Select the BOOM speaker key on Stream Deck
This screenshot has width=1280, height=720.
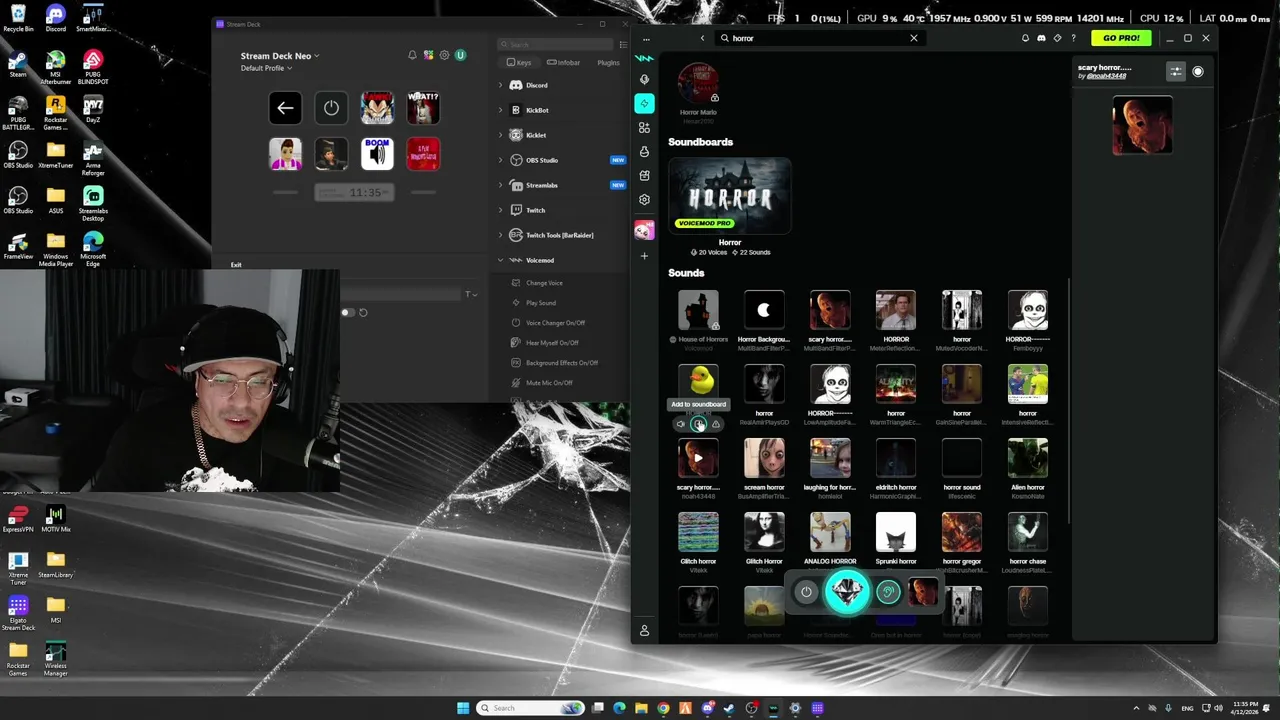point(377,154)
